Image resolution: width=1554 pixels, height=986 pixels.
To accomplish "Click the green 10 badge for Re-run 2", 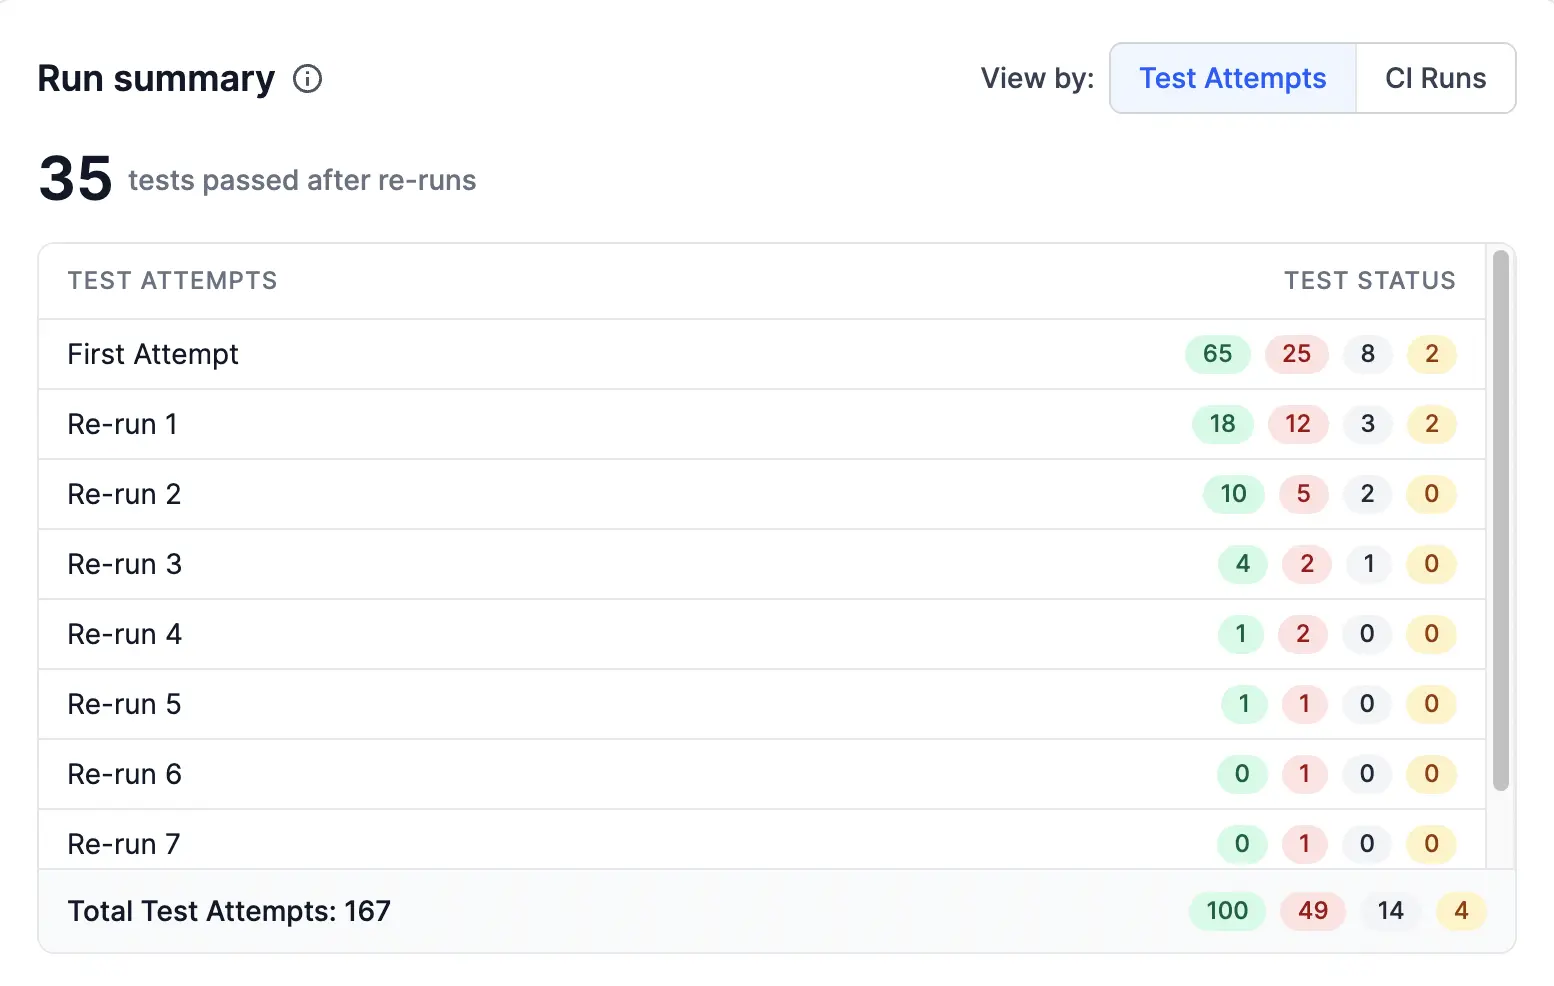I will point(1233,494).
